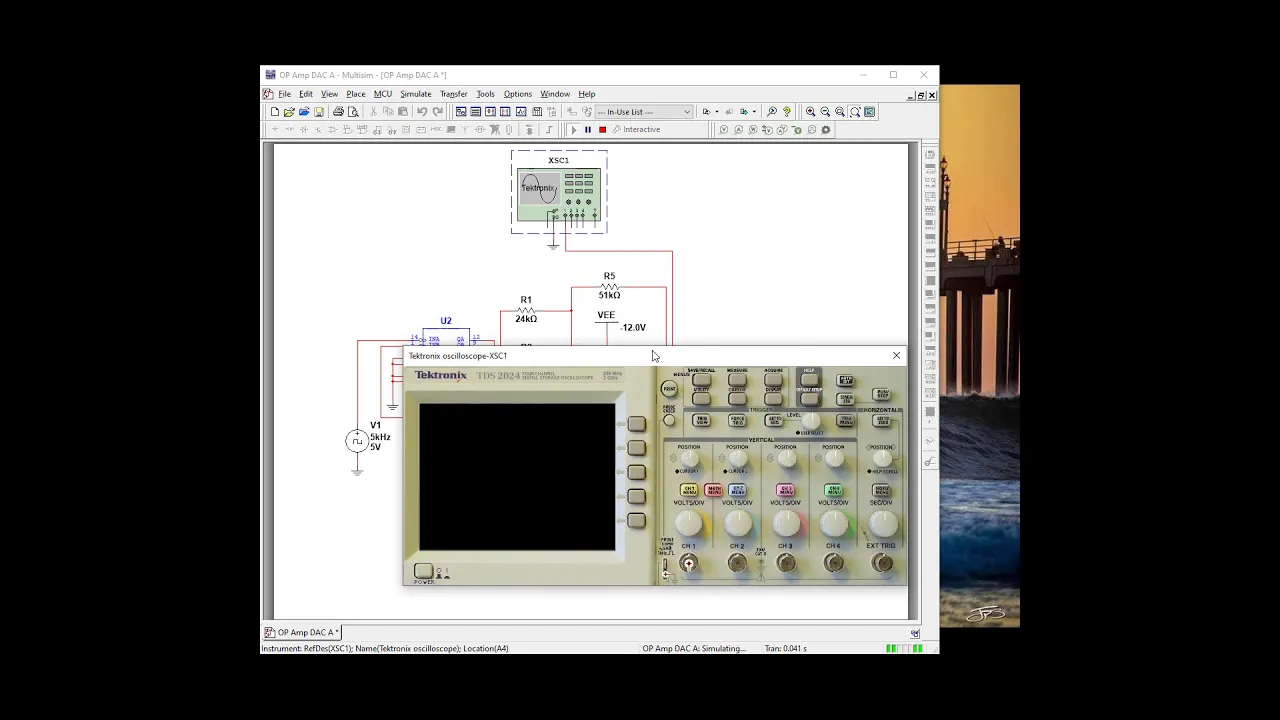Open the Simulate menu
The image size is (1280, 720).
point(415,94)
